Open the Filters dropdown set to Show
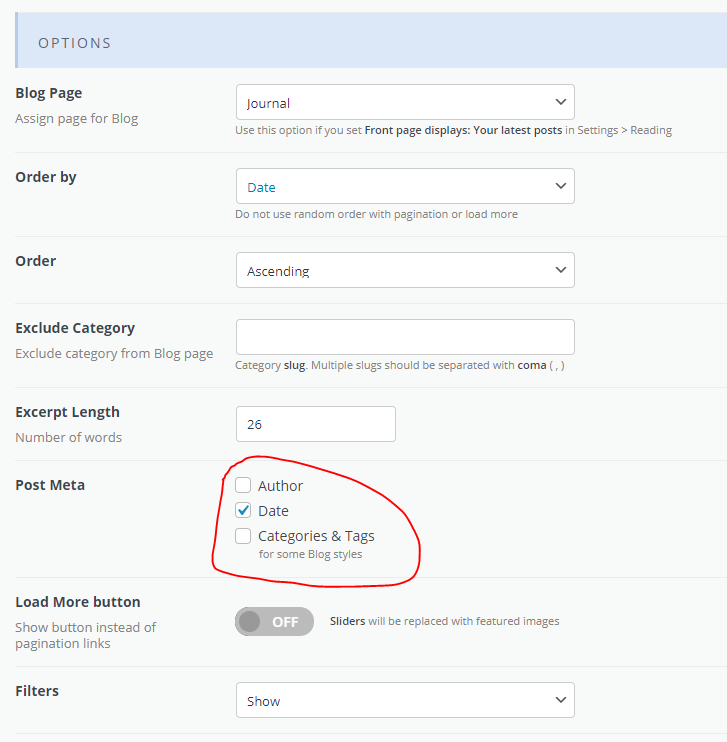 coord(405,700)
